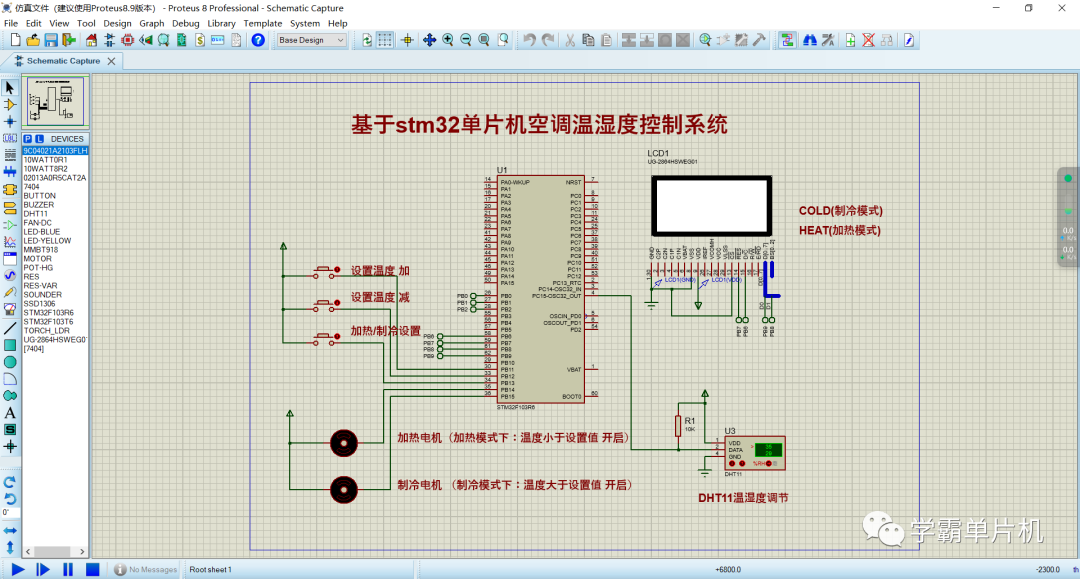Image resolution: width=1080 pixels, height=579 pixels.
Task: Remove sheet with red X page icon
Action: pyautogui.click(x=869, y=41)
